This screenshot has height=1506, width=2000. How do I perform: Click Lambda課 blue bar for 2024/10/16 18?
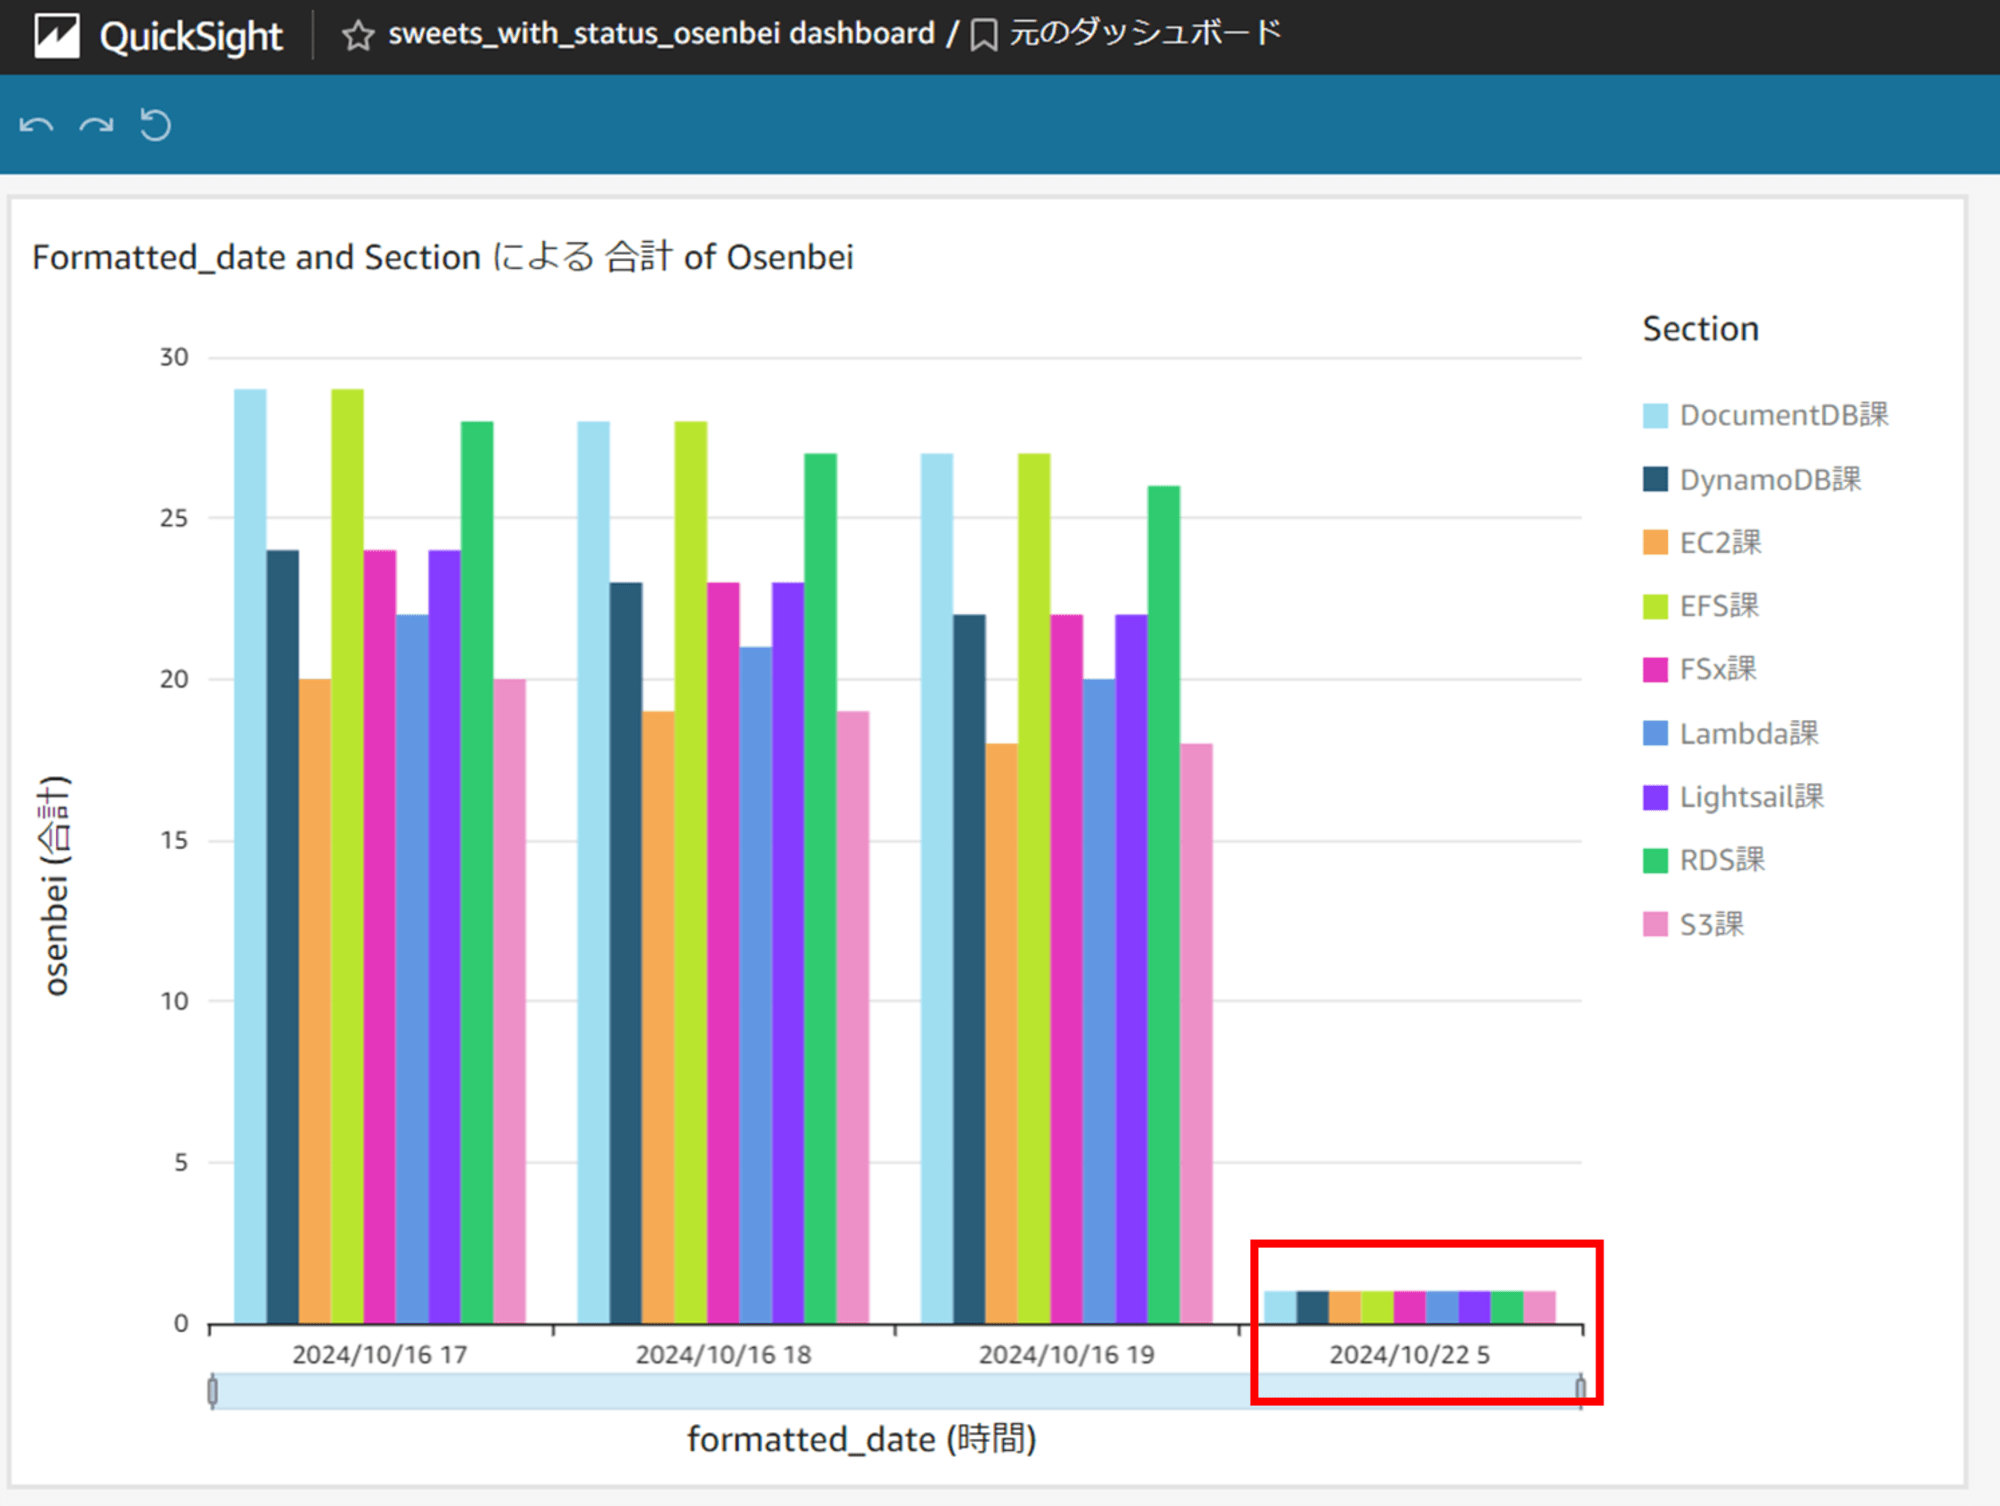pos(756,985)
